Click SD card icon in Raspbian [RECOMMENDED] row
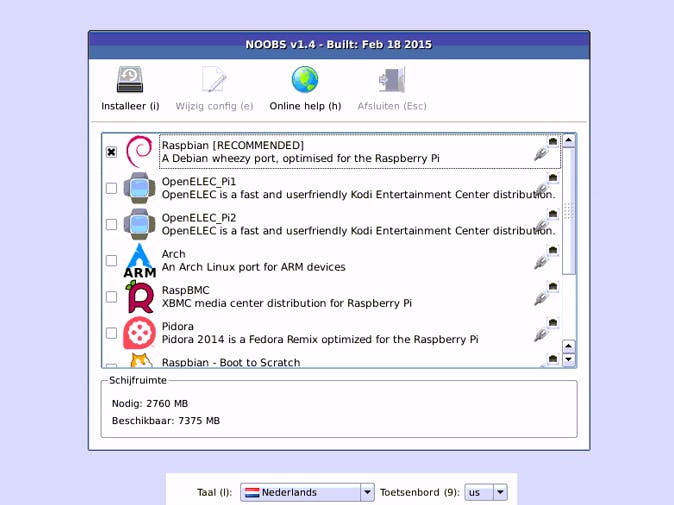This screenshot has height=505, width=674. coord(553,141)
